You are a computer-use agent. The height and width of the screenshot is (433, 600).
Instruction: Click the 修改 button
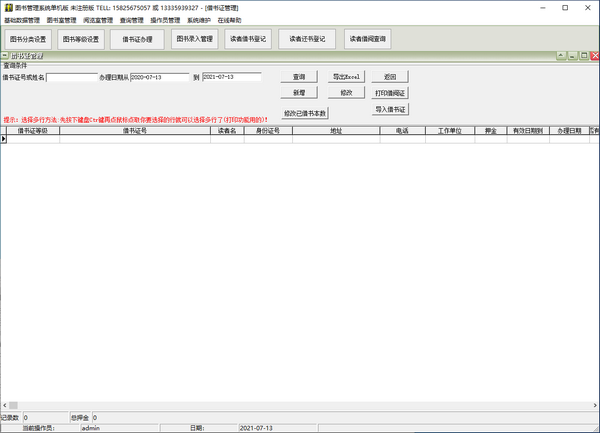pyautogui.click(x=346, y=93)
